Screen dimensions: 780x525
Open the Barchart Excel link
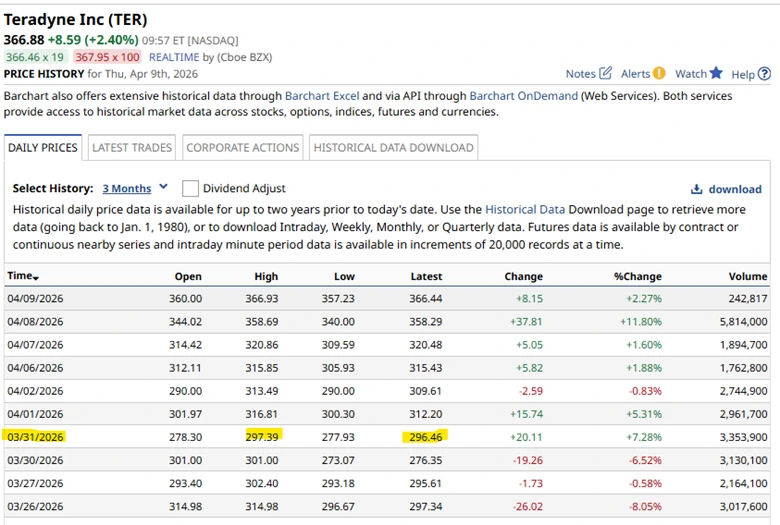pos(321,96)
